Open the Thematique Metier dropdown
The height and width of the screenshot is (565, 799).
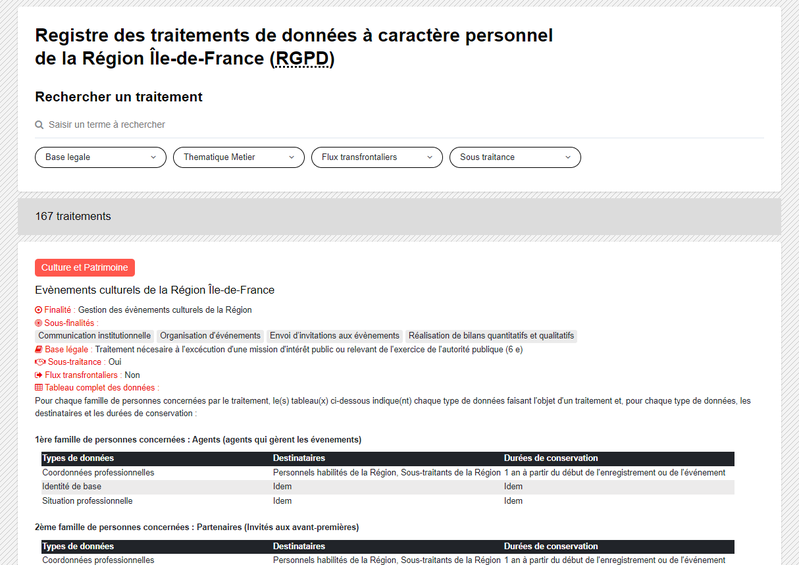click(x=238, y=157)
